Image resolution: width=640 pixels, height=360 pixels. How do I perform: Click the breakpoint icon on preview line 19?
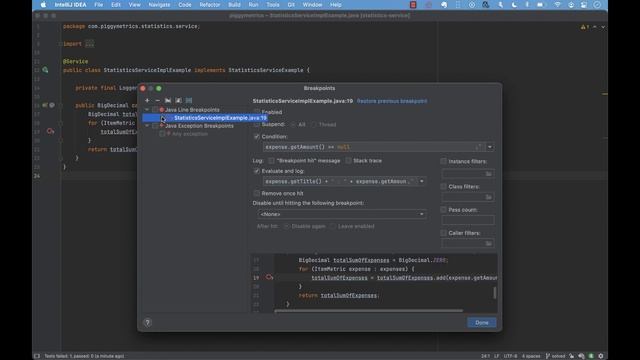click(x=269, y=277)
